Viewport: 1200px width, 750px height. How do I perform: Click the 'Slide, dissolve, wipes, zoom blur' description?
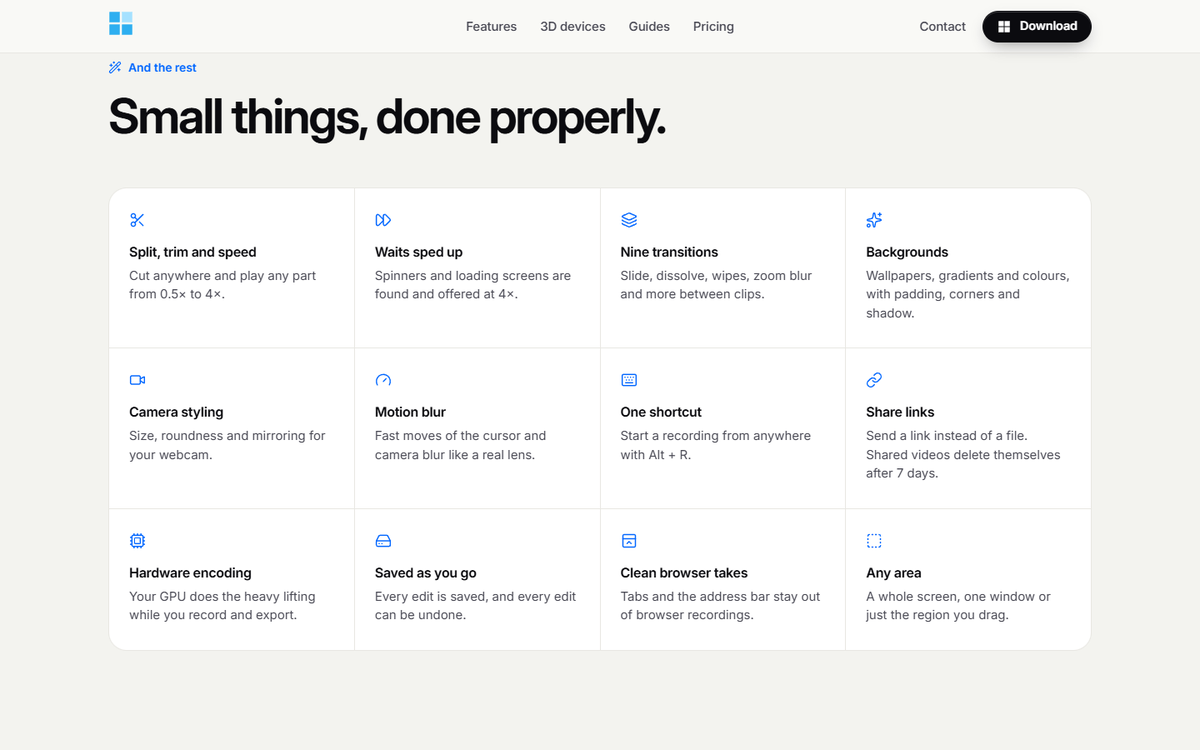pos(716,285)
